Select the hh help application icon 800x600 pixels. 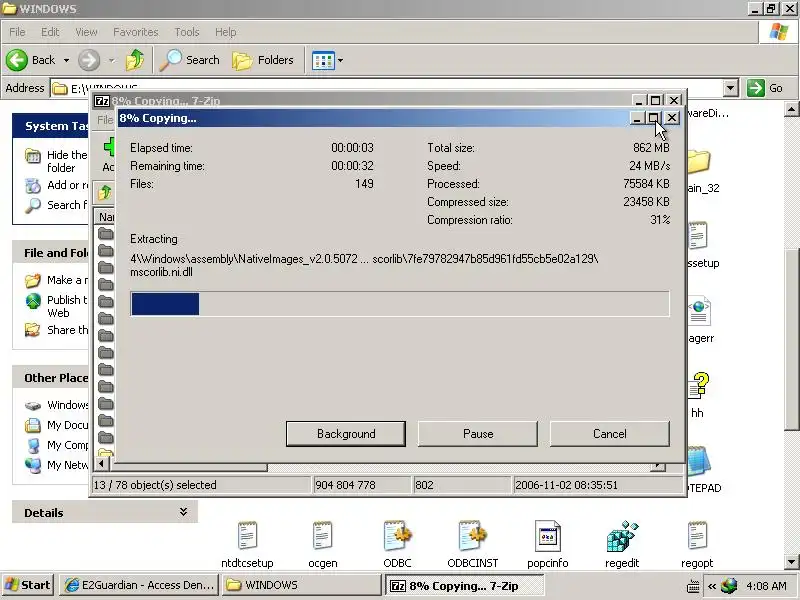698,395
